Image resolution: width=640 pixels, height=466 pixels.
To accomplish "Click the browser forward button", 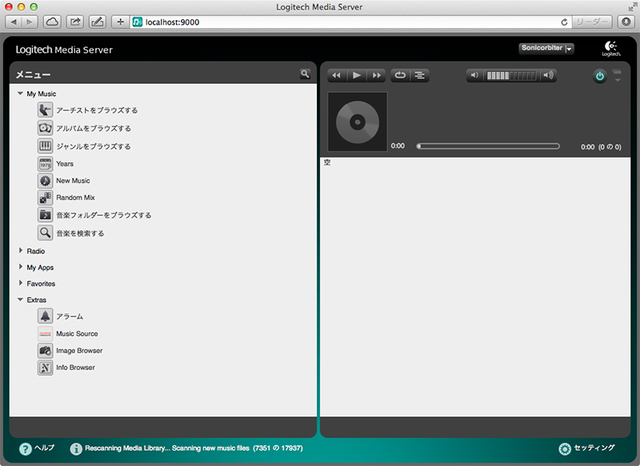I will (29, 22).
